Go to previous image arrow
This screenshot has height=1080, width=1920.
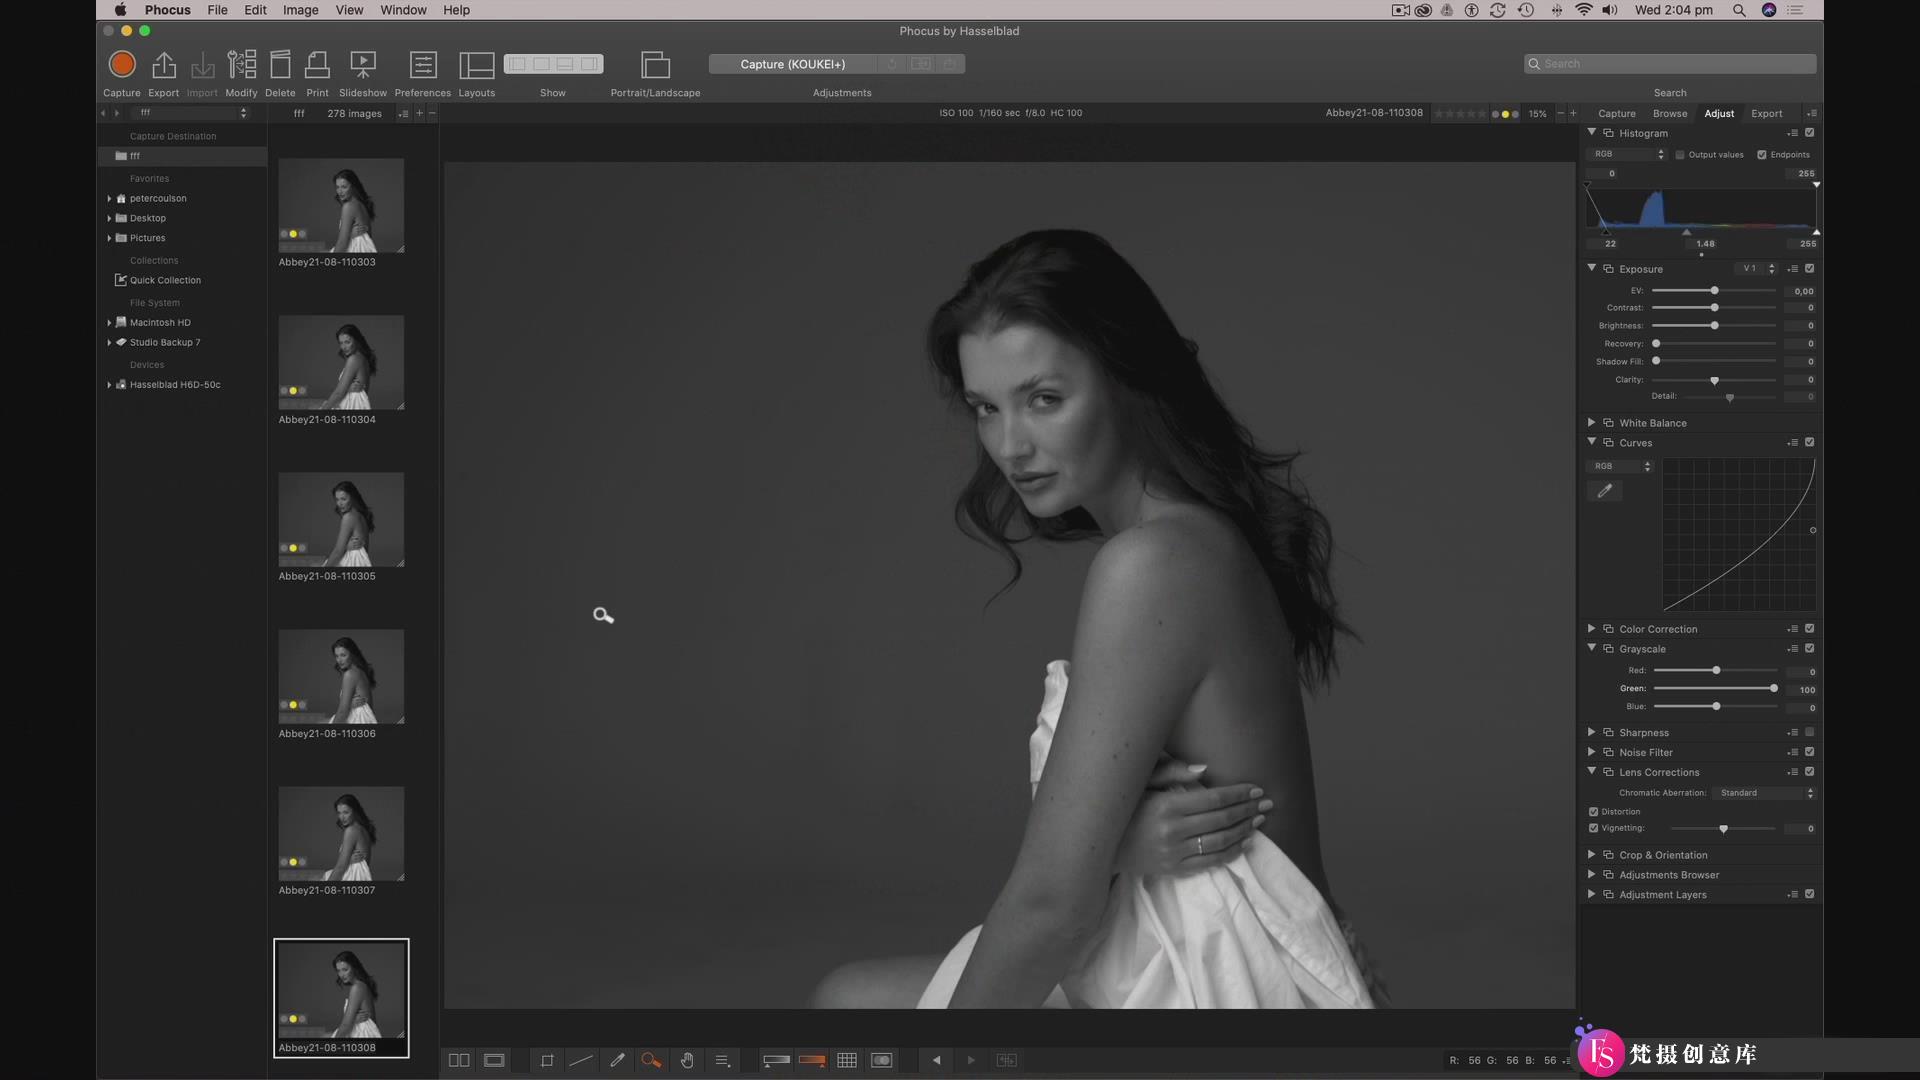pyautogui.click(x=936, y=1060)
